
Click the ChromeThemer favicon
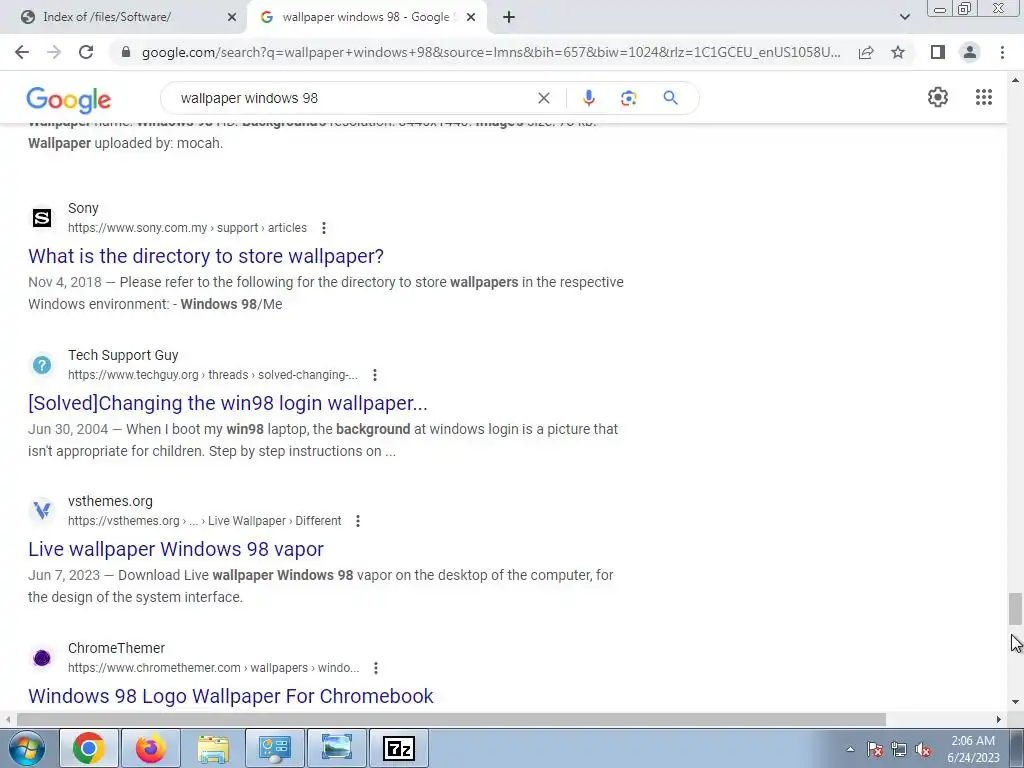click(x=42, y=658)
